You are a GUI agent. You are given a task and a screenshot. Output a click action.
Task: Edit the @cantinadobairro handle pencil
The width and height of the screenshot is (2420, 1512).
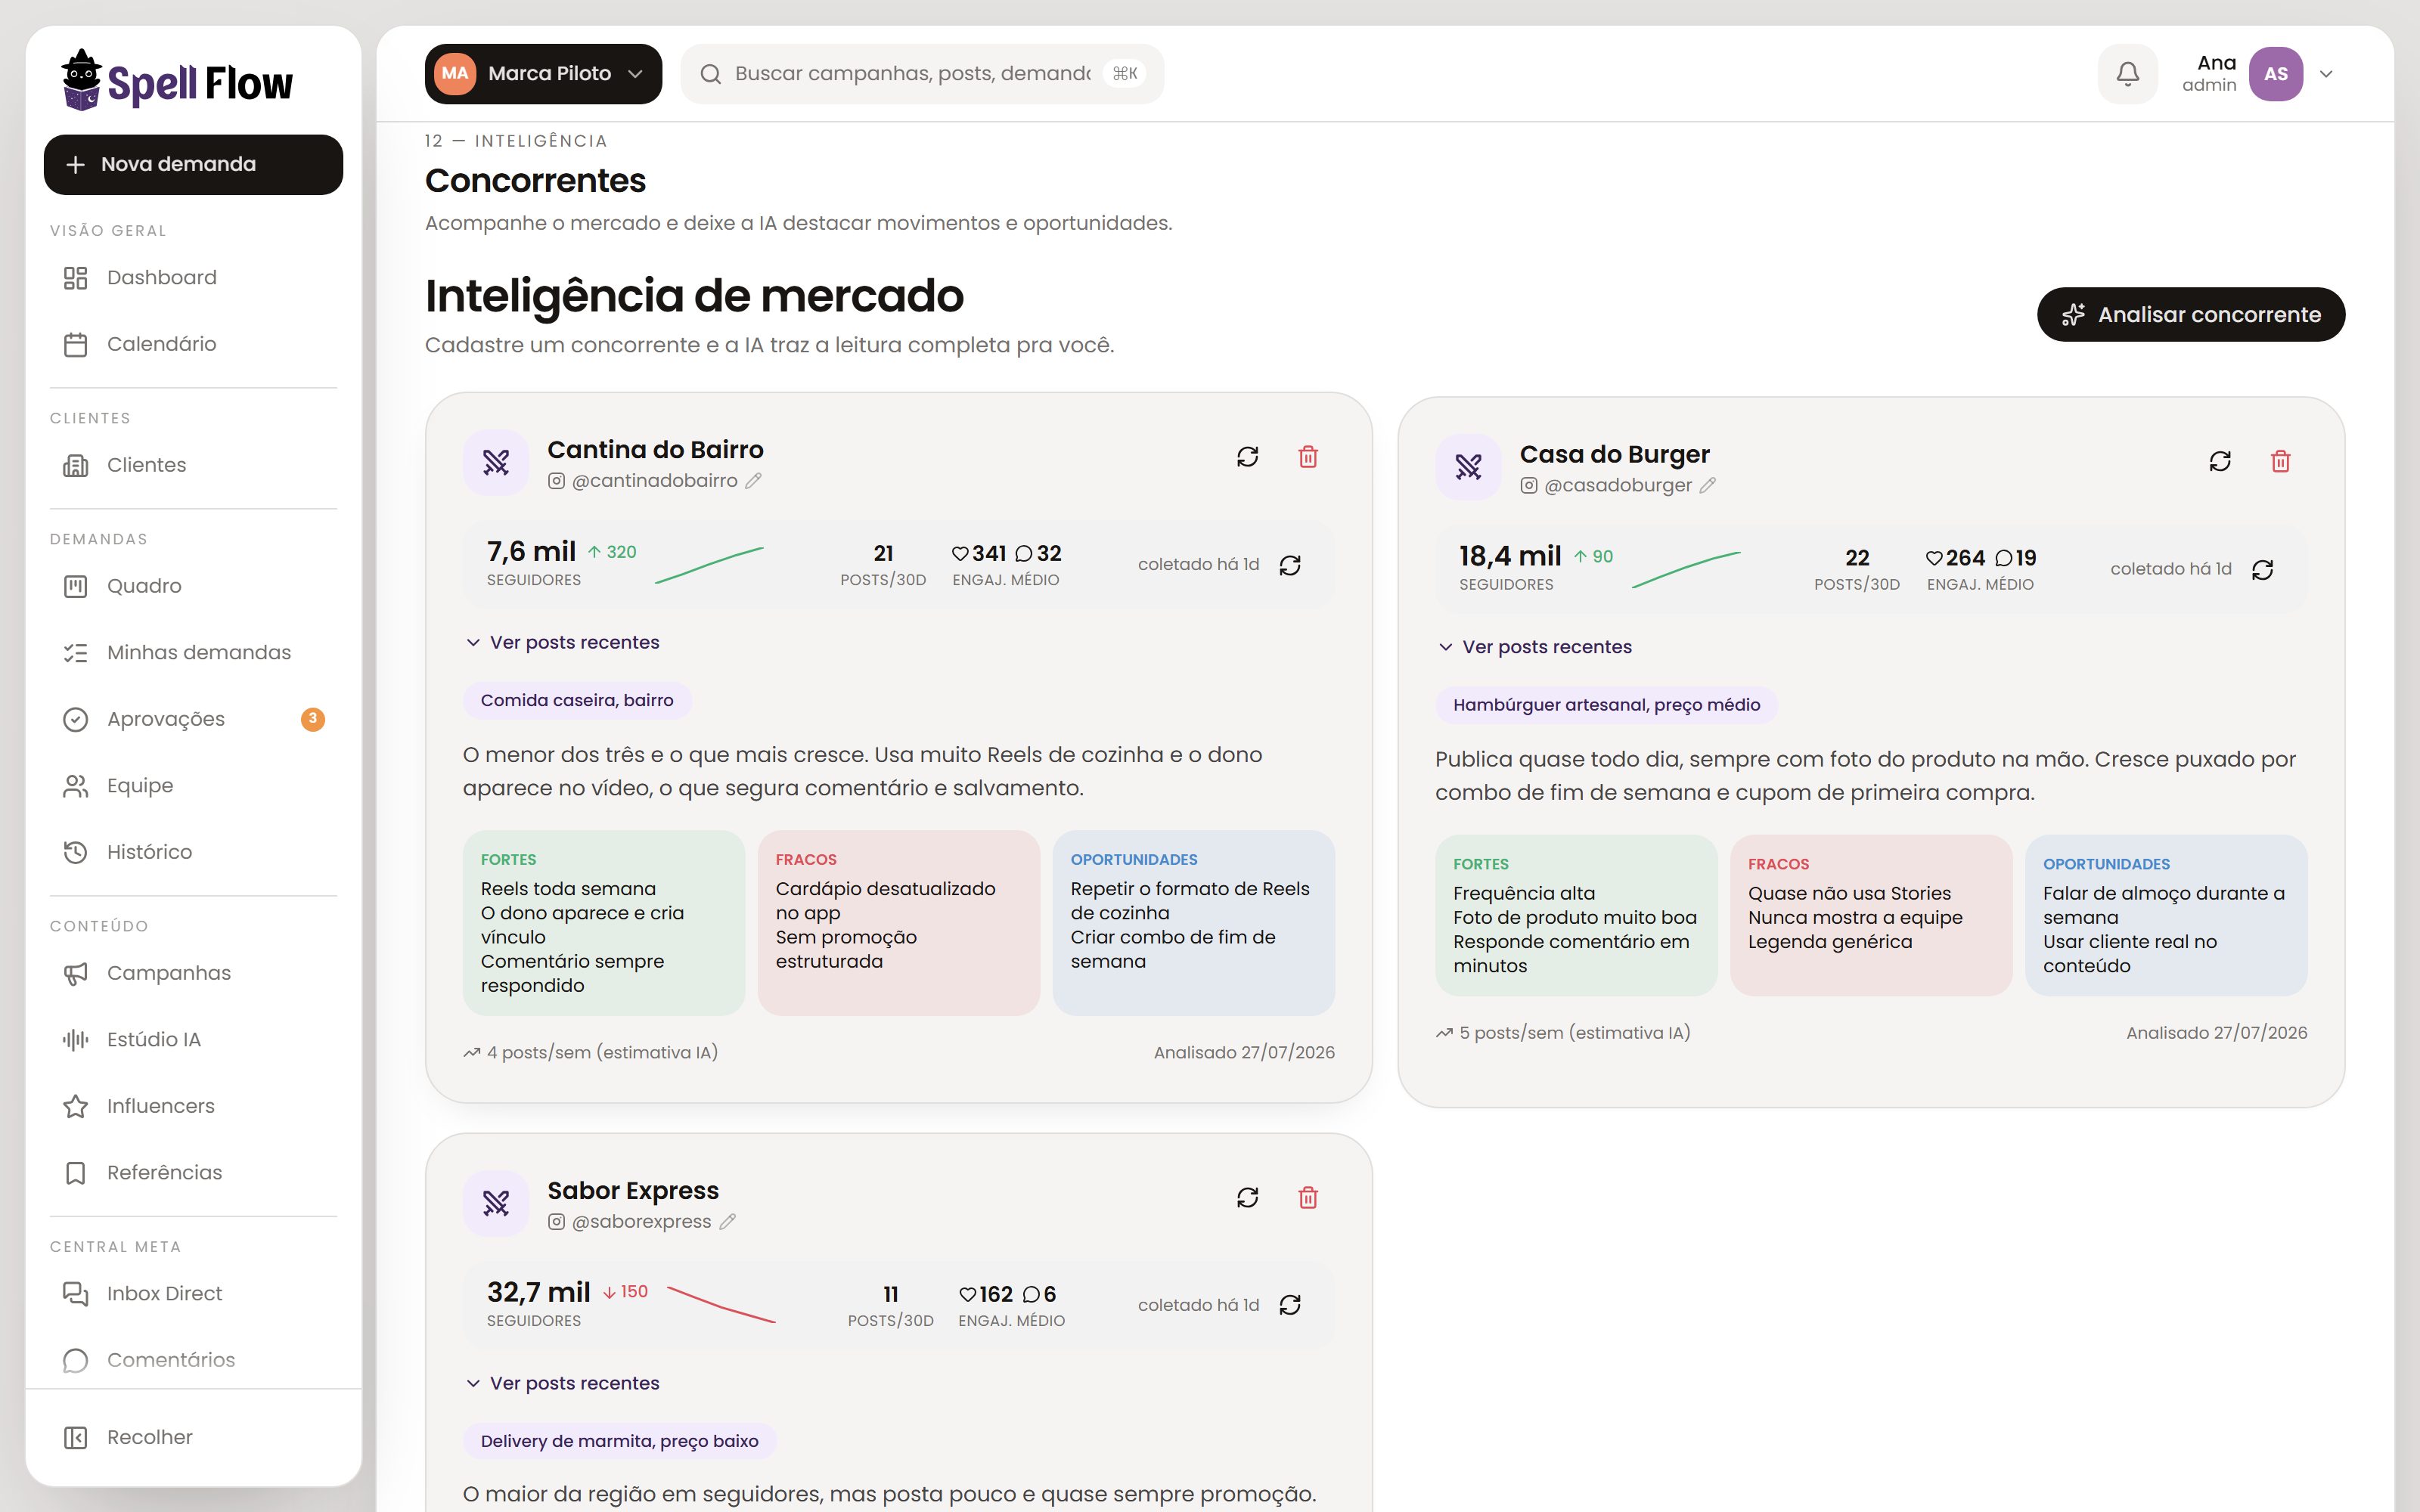[753, 481]
